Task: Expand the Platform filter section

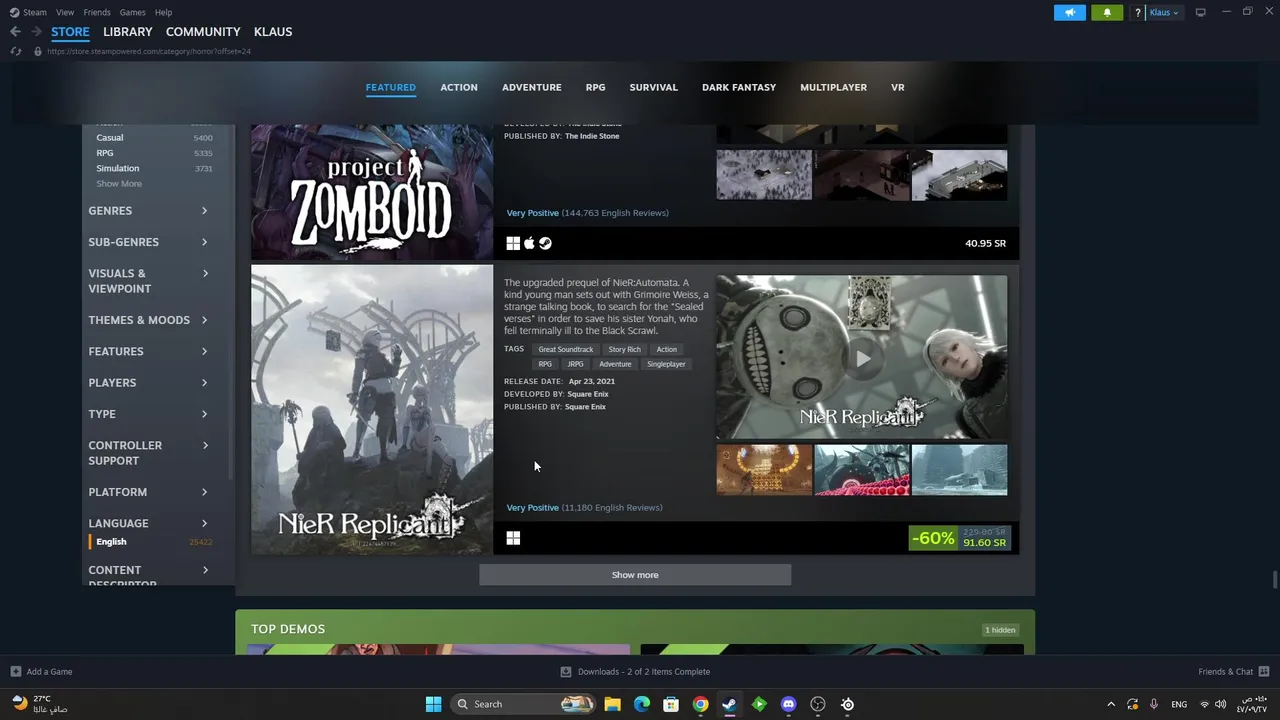Action: pyautogui.click(x=148, y=492)
